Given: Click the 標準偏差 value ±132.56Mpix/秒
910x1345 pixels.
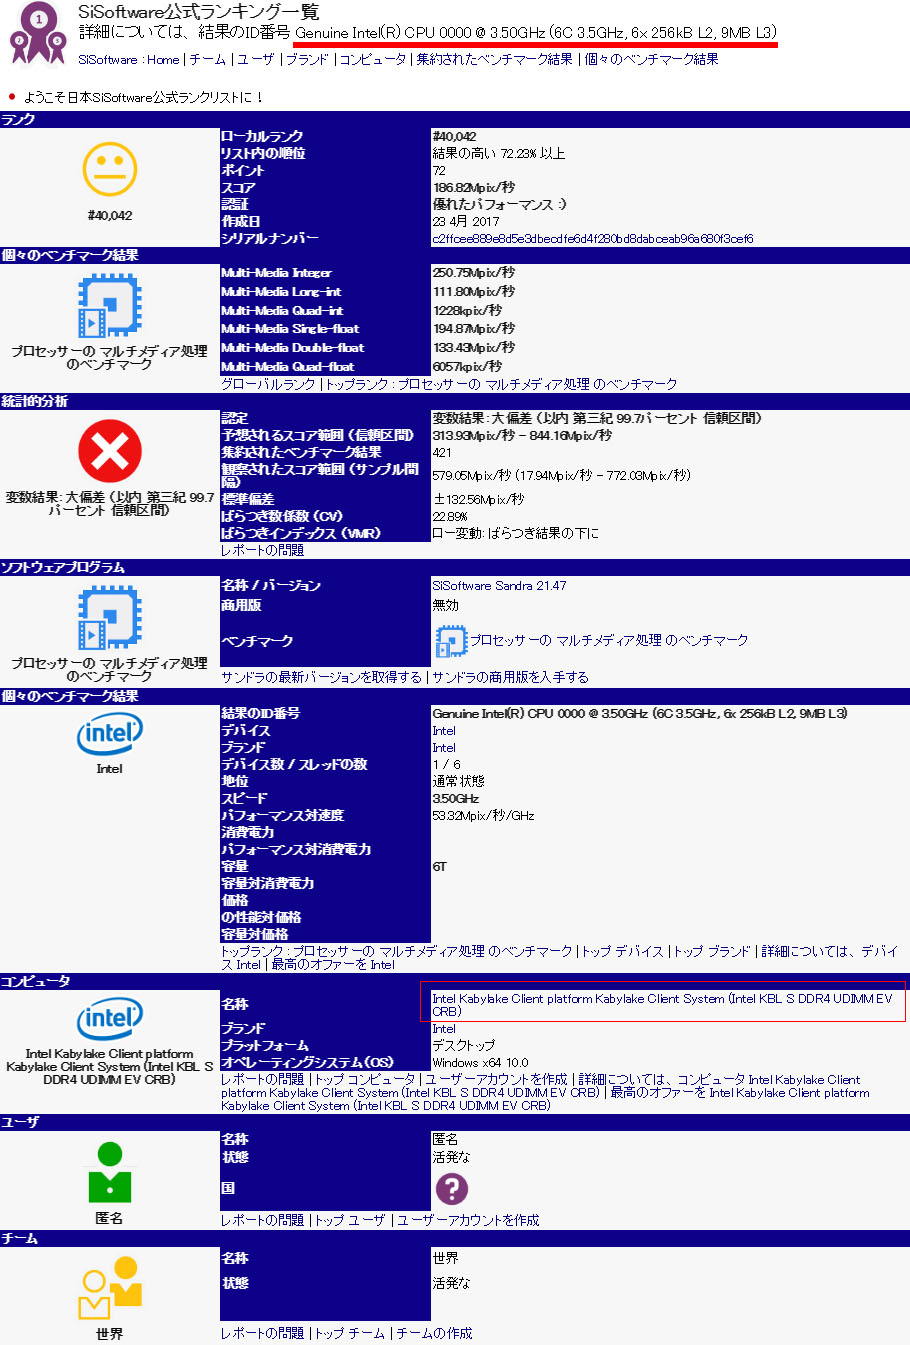Looking at the screenshot, I should pyautogui.click(x=478, y=499).
